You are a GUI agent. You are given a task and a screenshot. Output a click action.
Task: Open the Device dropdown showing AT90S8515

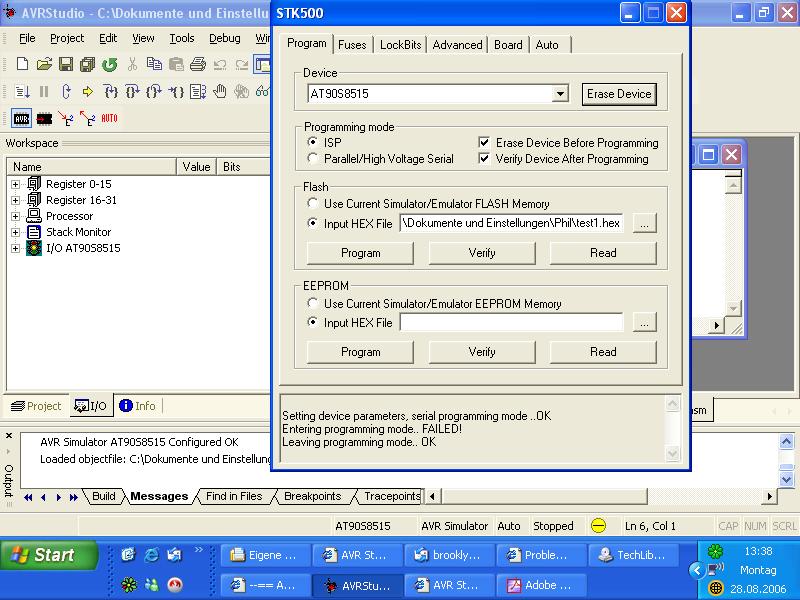560,93
